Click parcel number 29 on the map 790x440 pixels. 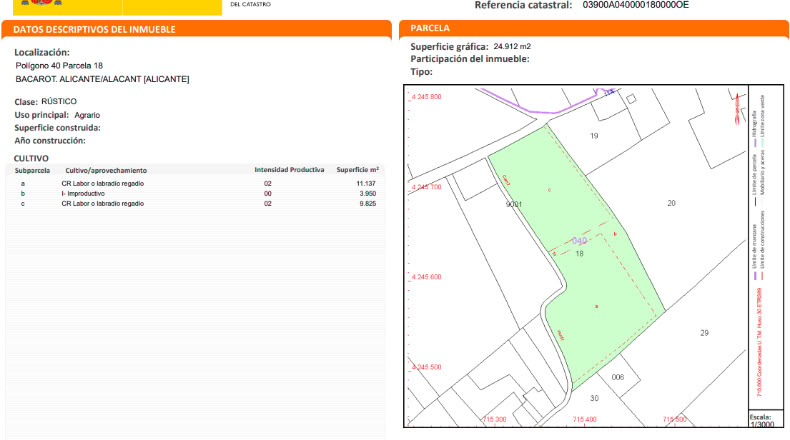point(704,333)
